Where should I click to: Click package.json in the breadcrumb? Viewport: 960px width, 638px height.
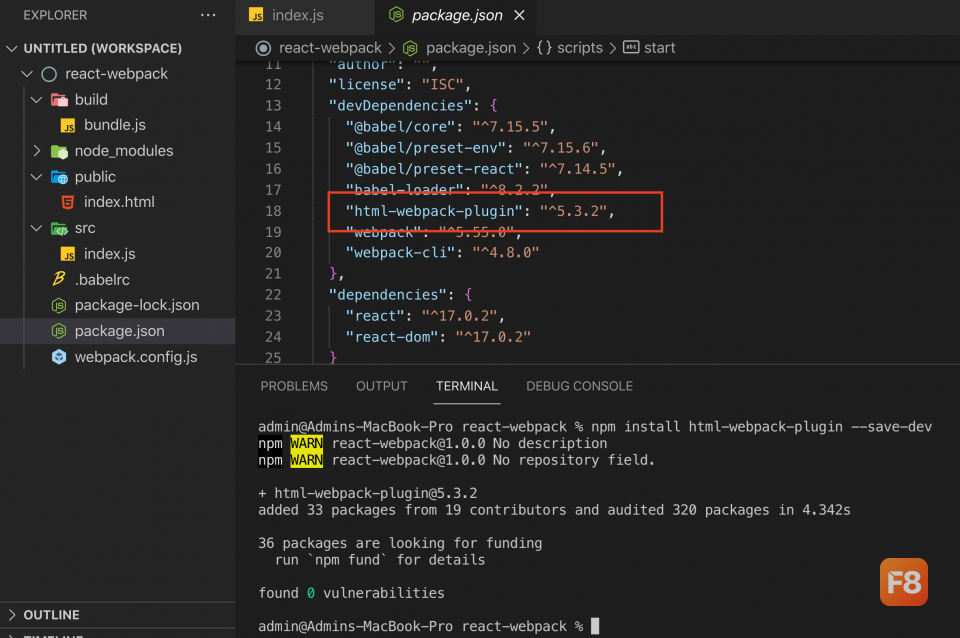coord(471,48)
